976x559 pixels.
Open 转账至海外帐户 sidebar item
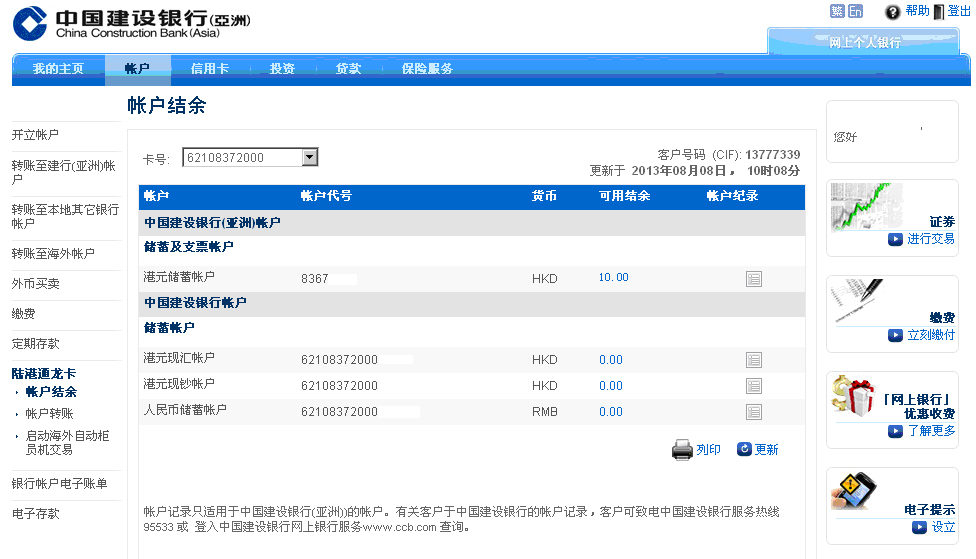53,253
